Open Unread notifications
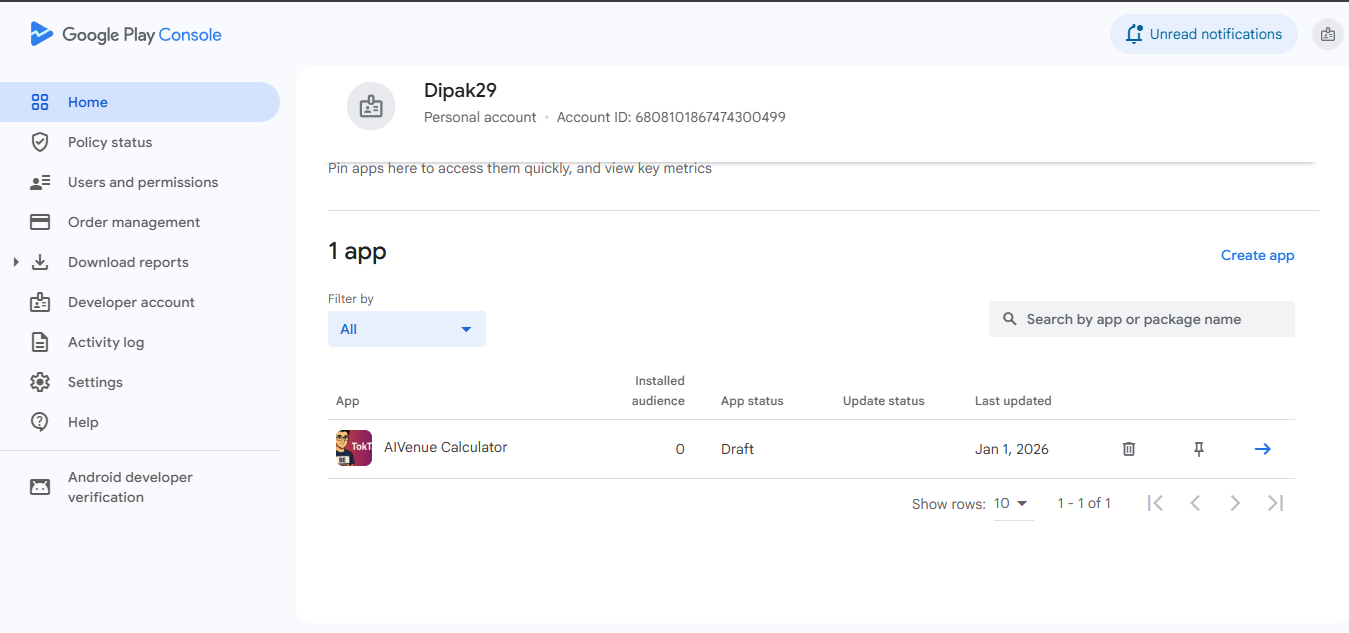 (x=1203, y=34)
